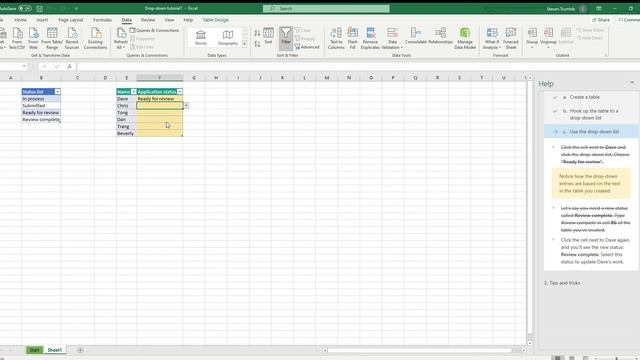Select the Submitted cell in Status list
The height and width of the screenshot is (360, 640).
41,106
